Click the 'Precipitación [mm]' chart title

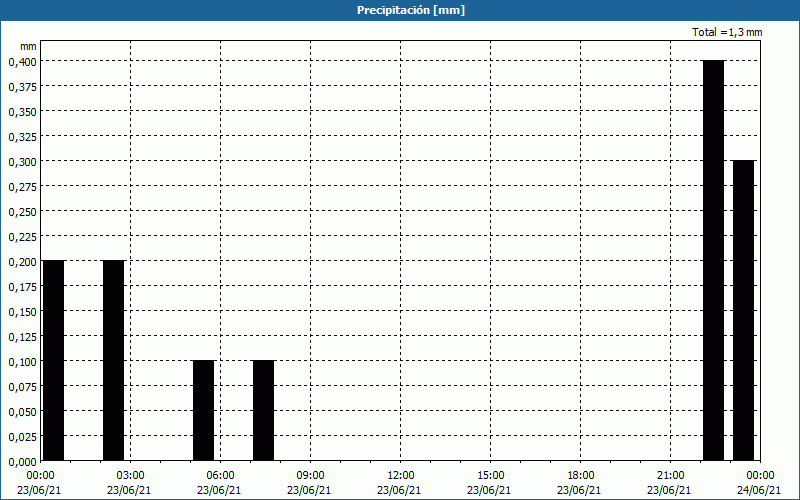click(411, 10)
